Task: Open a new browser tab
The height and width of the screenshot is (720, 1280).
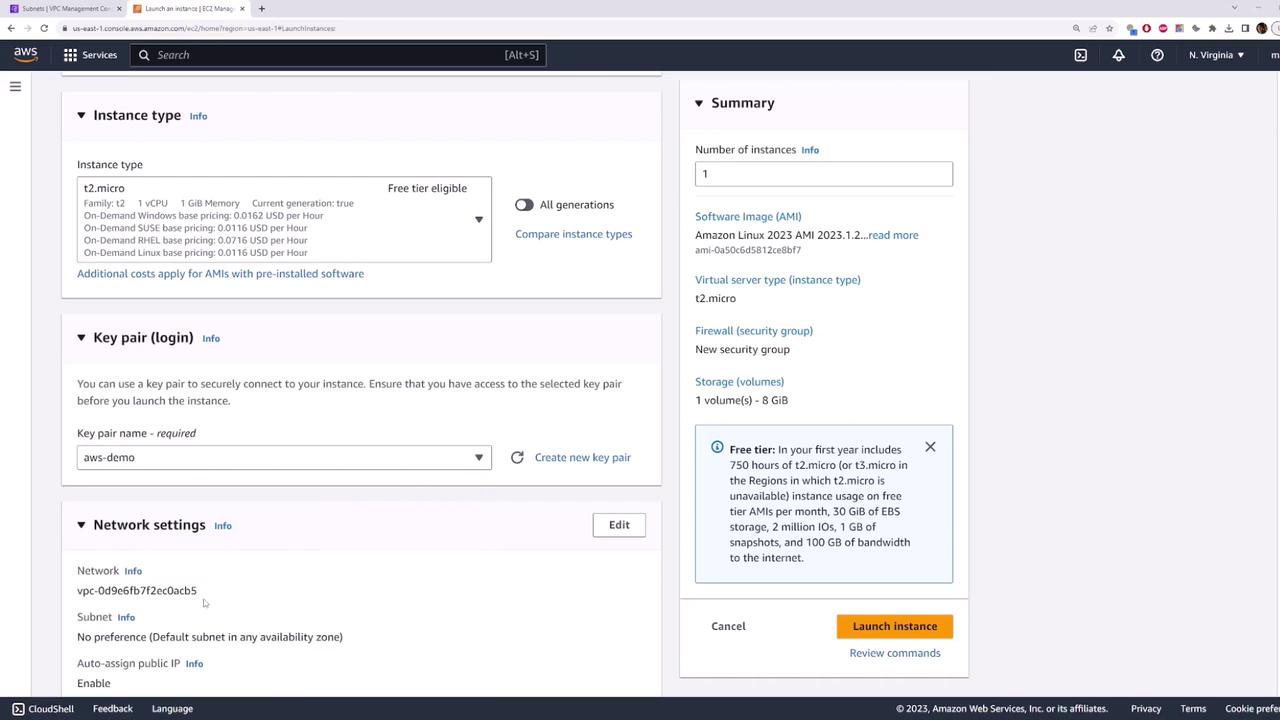Action: point(261,9)
